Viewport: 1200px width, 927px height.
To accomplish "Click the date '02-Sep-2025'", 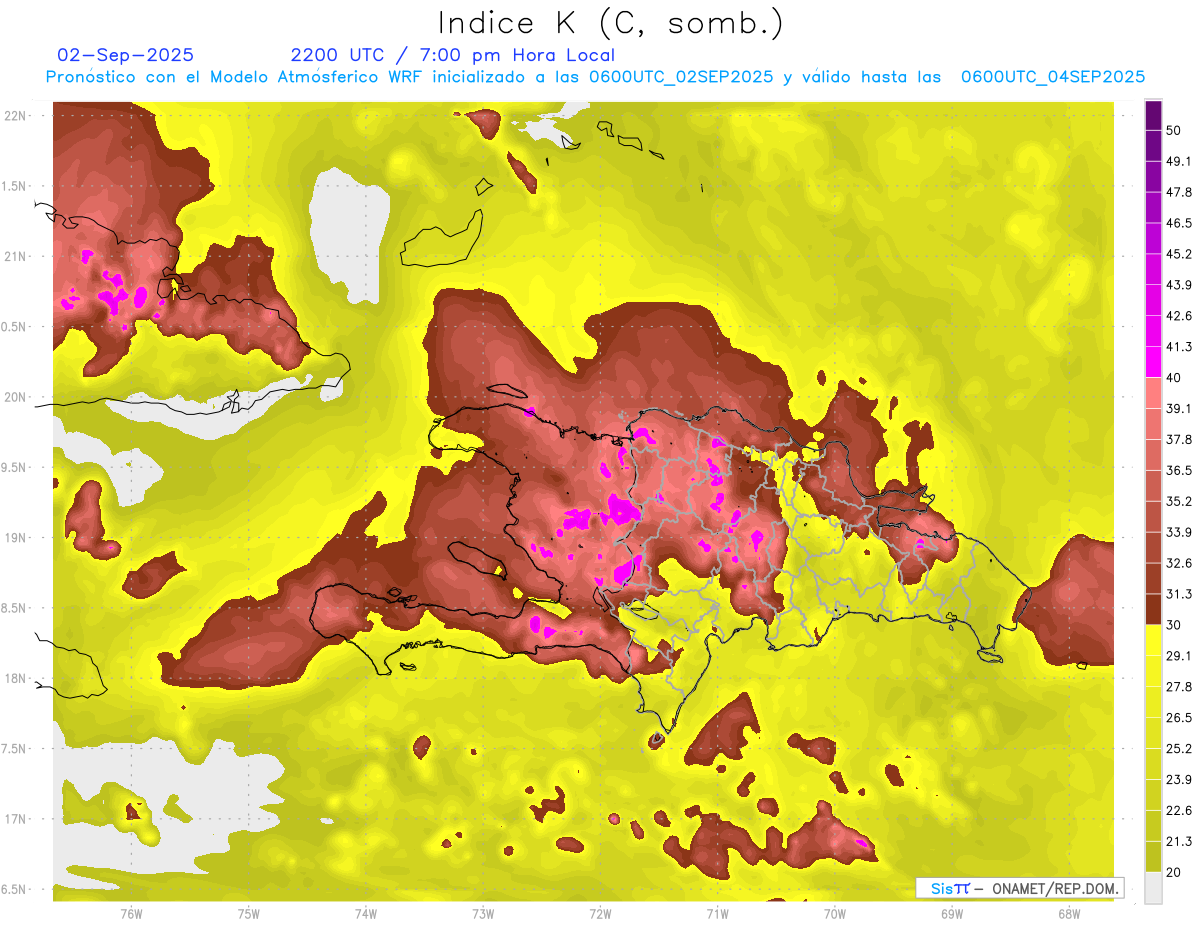I will pos(126,55).
